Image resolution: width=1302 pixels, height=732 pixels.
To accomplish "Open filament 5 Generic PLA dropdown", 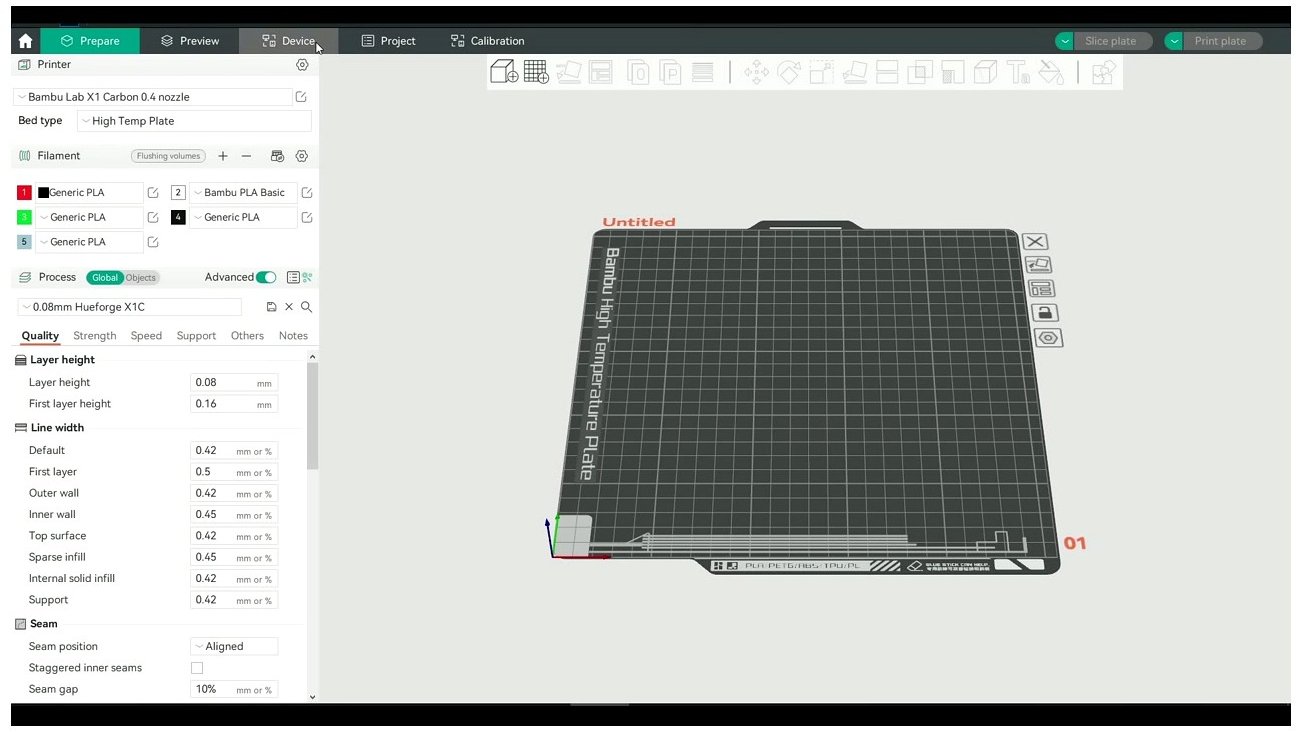I will (89, 242).
